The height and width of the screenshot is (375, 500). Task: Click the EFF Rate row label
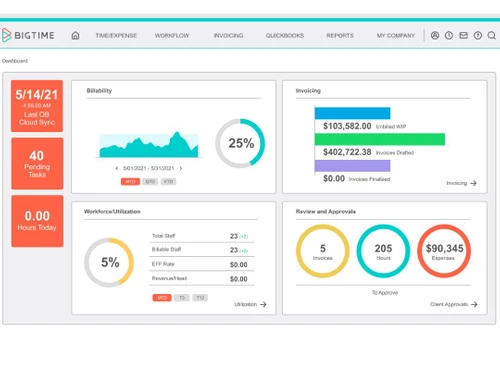point(163,264)
